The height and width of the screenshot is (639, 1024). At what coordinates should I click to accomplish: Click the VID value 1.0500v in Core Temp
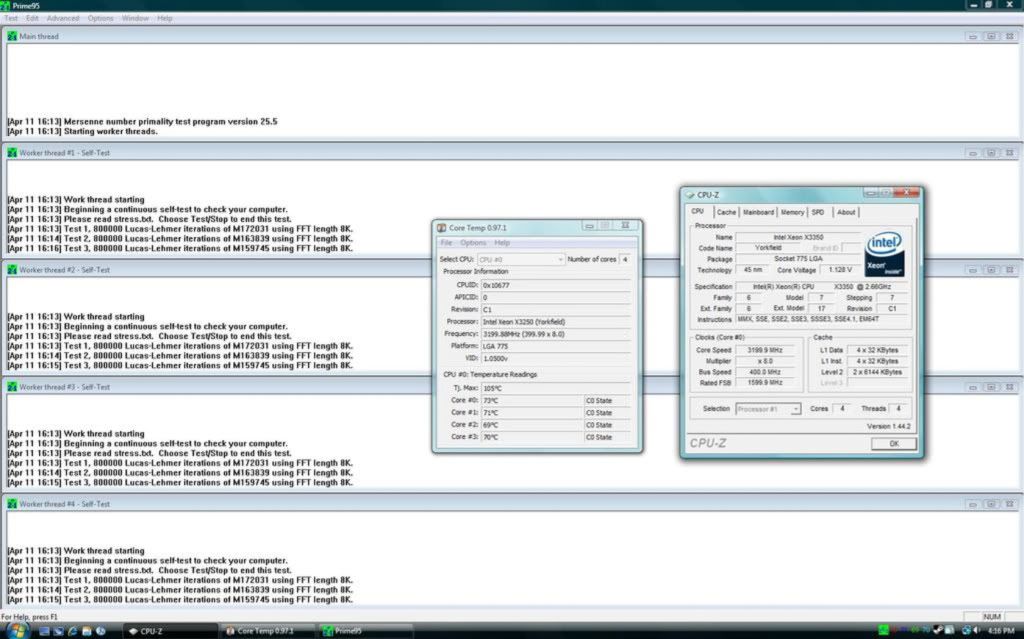coord(556,359)
